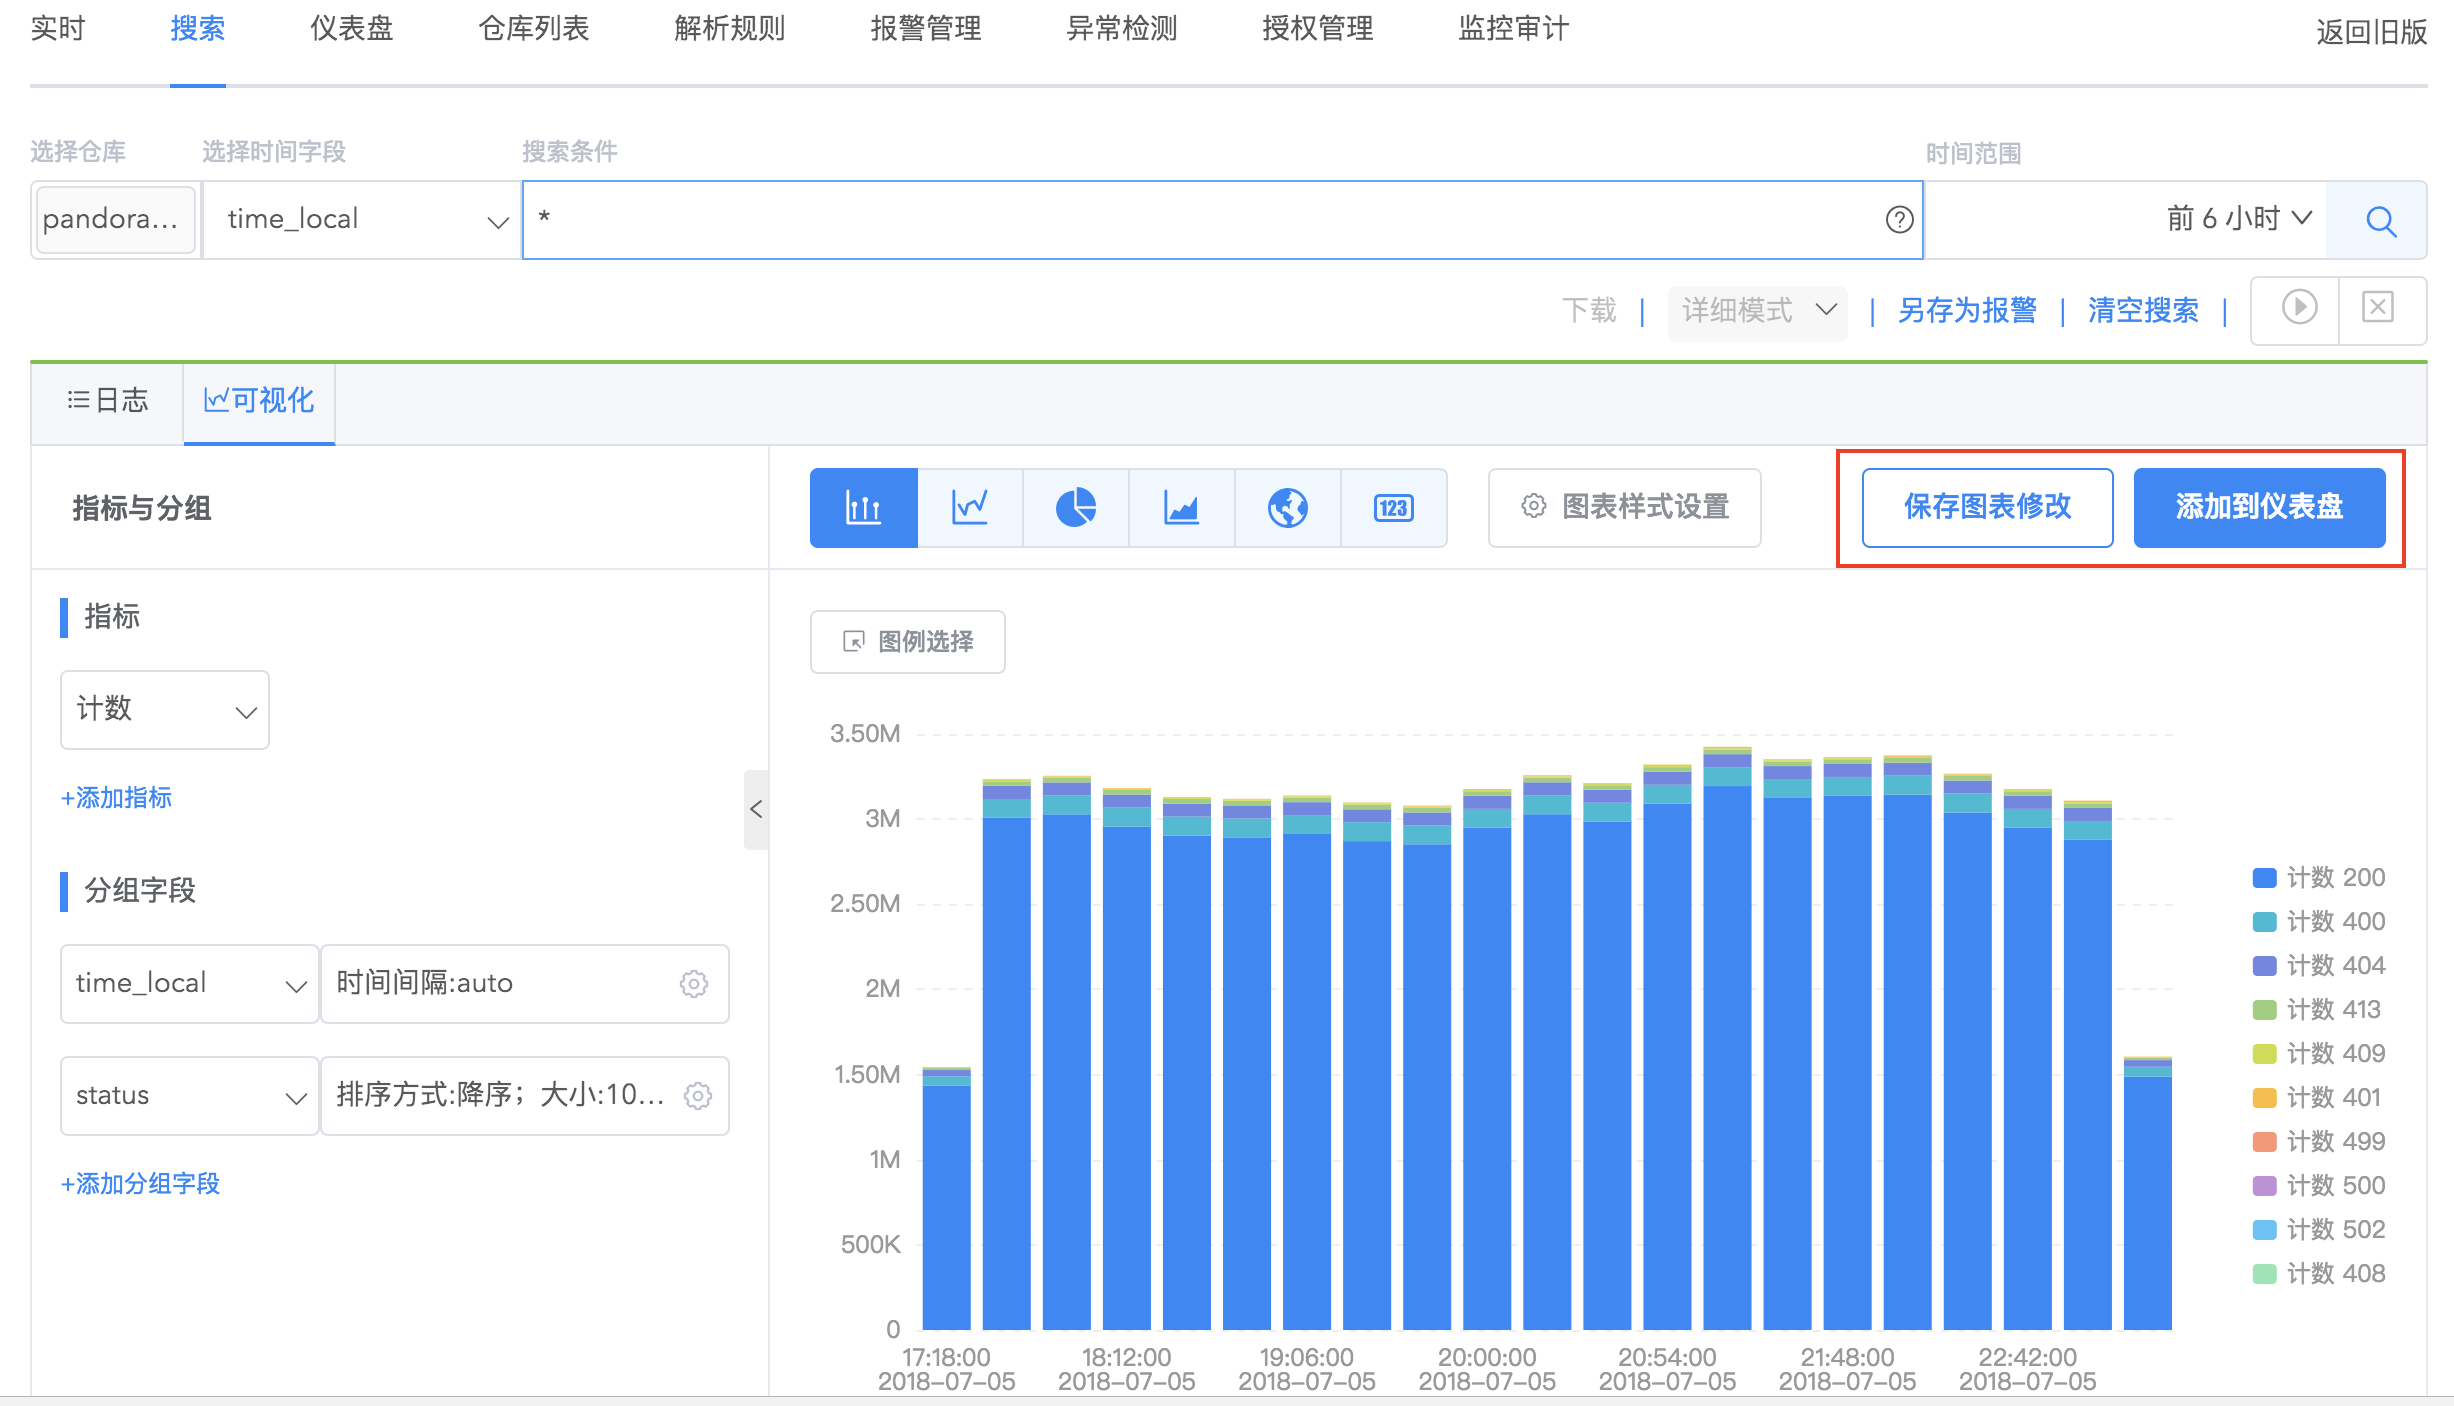Switch to the 报警管理 tab
2454x1406 pixels.
point(925,29)
